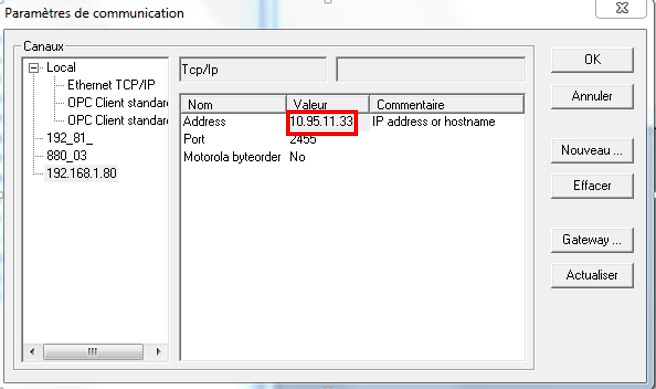Click the Port value field
The image size is (656, 389).
click(x=303, y=140)
